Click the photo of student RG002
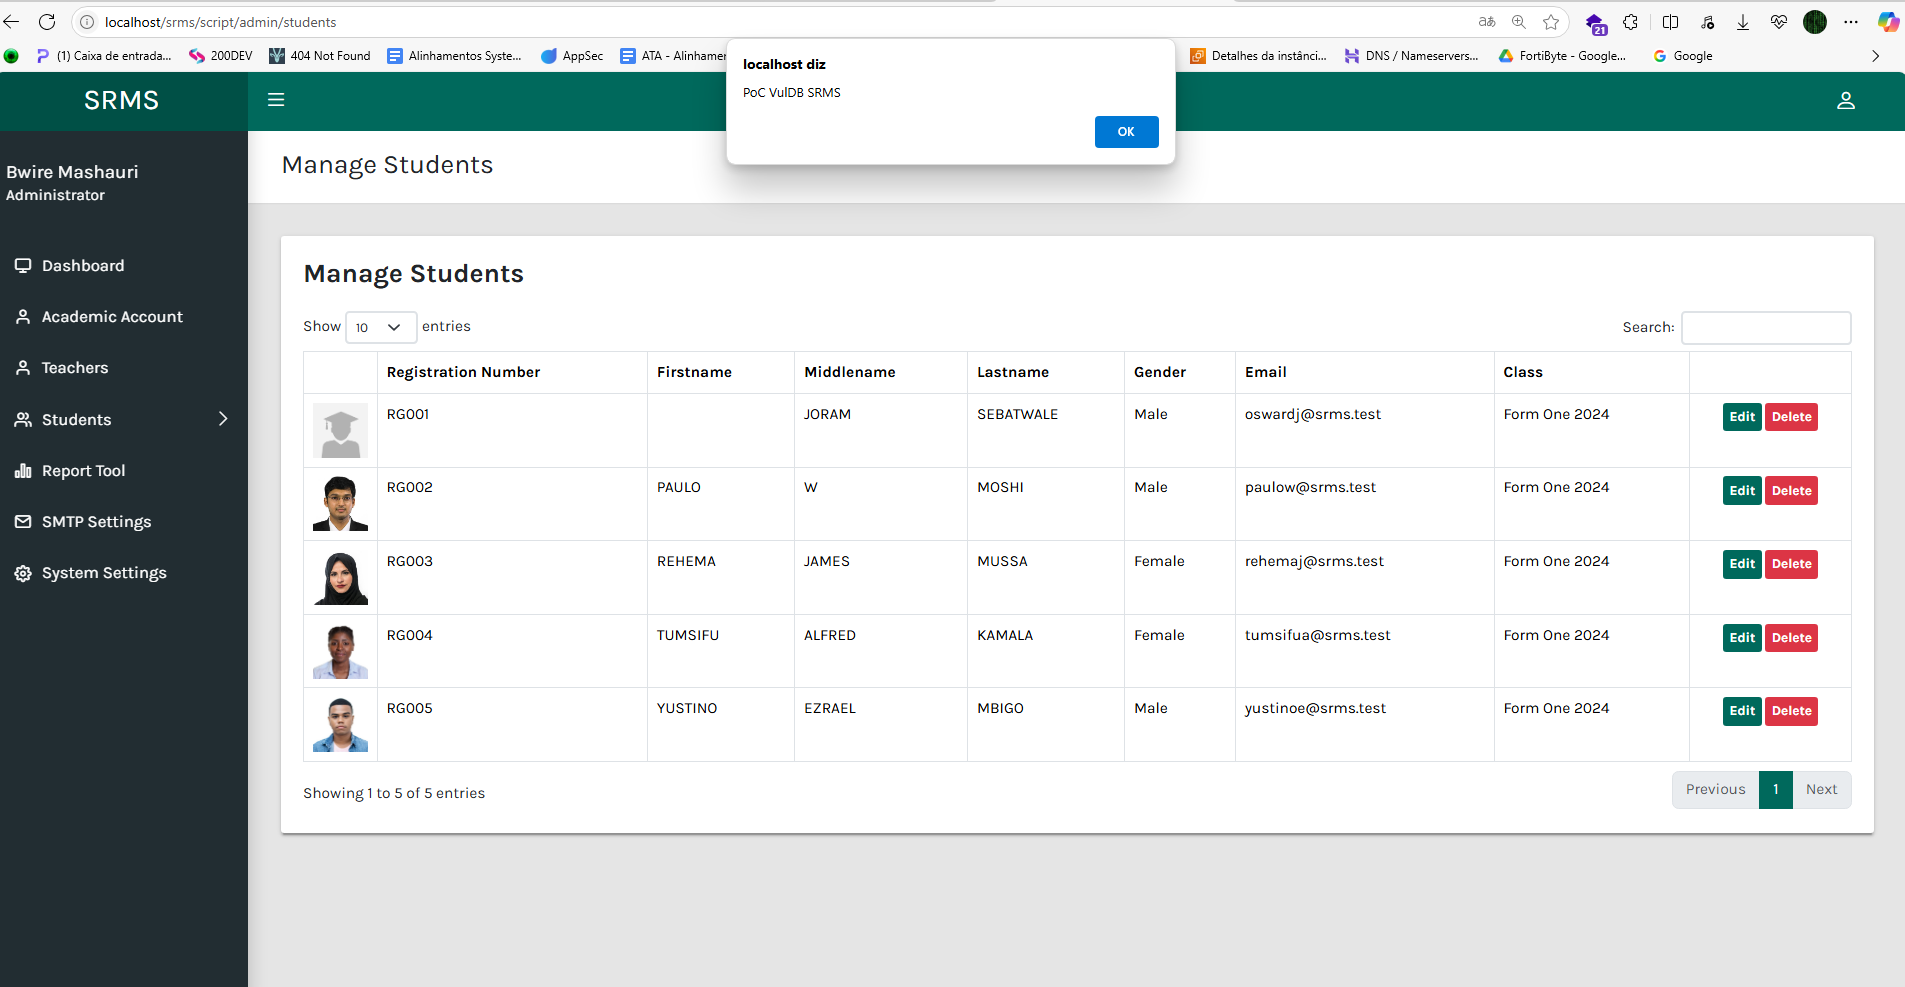 click(x=340, y=504)
